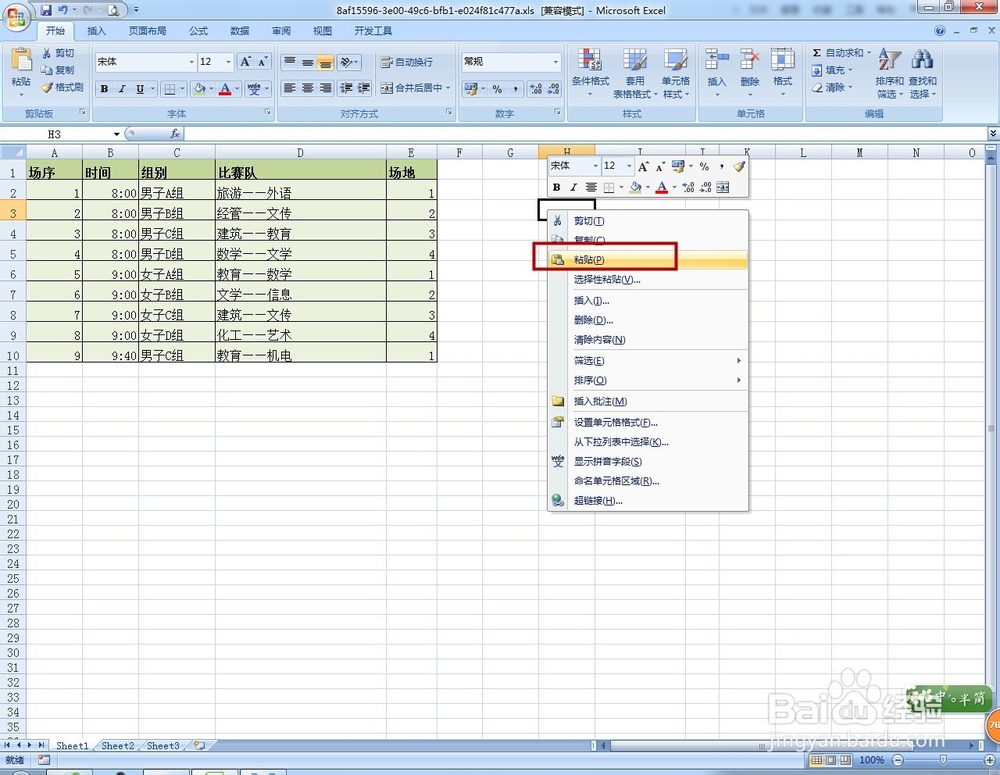Screen dimensions: 1000x775
Task: Open Cell Styles gallery
Action: pyautogui.click(x=676, y=73)
